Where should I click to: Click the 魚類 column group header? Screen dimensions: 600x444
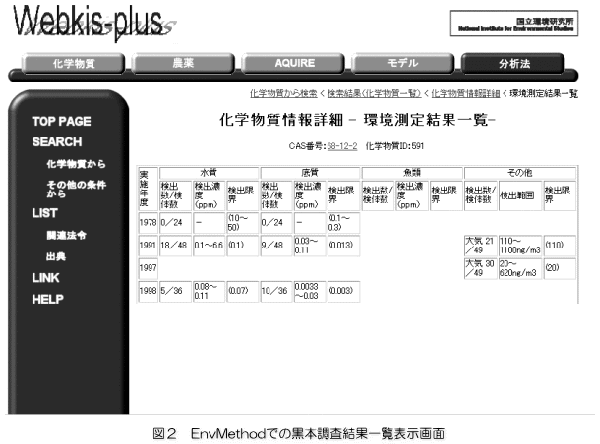point(412,173)
